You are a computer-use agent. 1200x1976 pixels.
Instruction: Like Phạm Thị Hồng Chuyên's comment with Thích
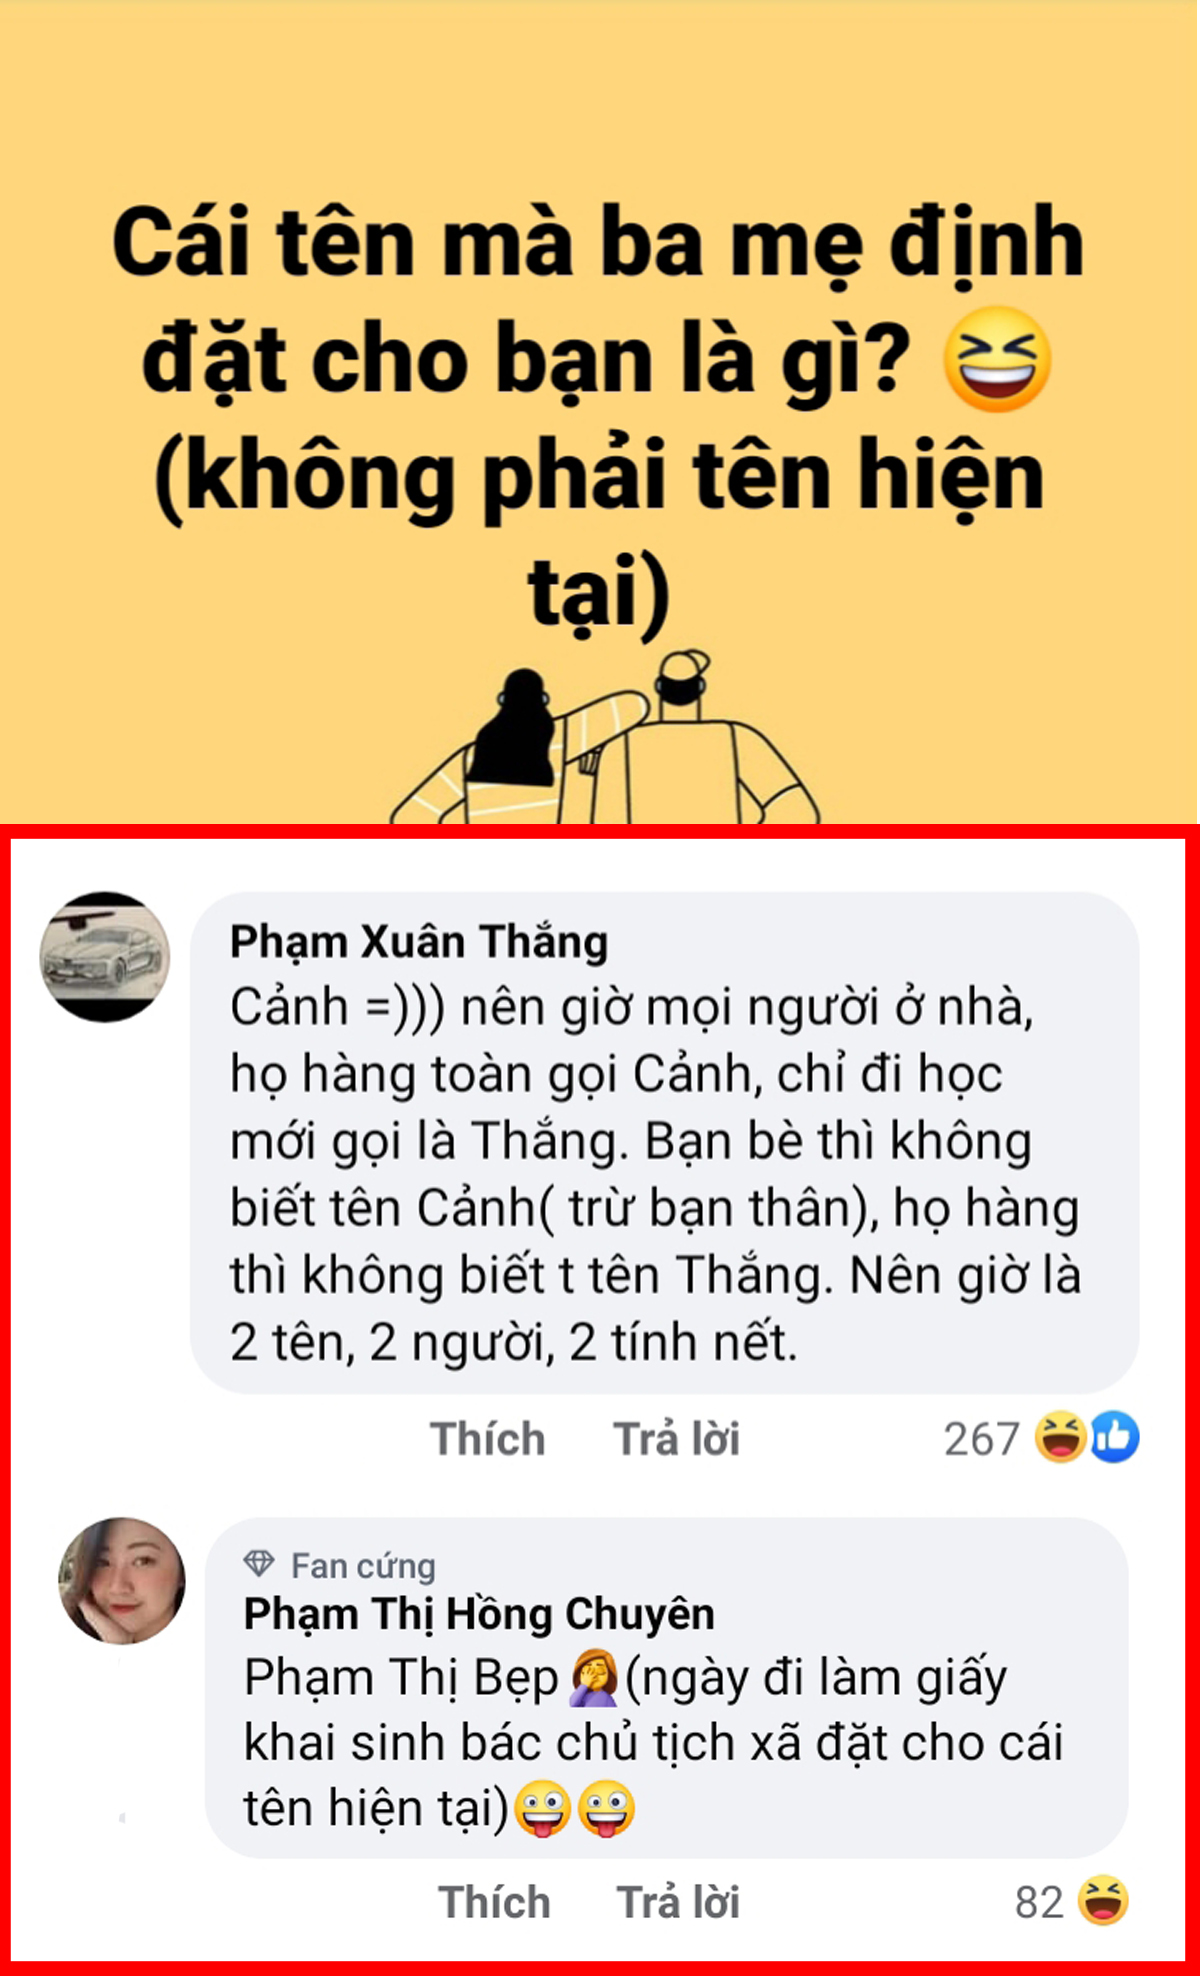(x=494, y=1902)
